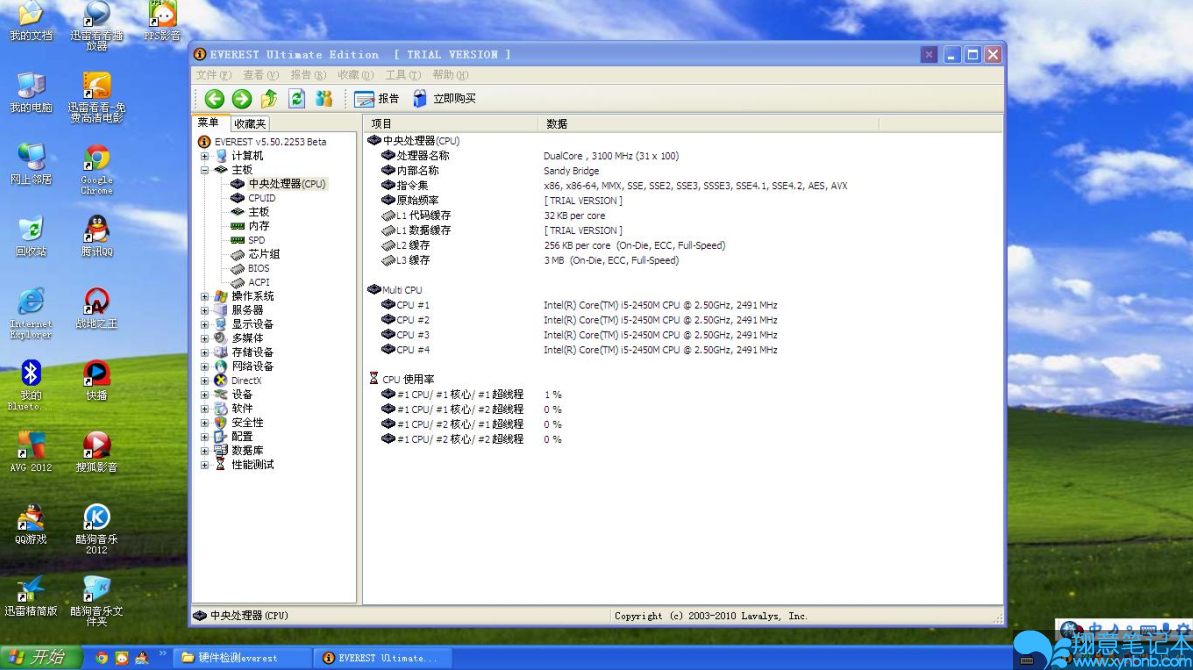Screen dimensions: 1193x670
Task: Click the Refresh toolbar icon
Action: [x=297, y=98]
